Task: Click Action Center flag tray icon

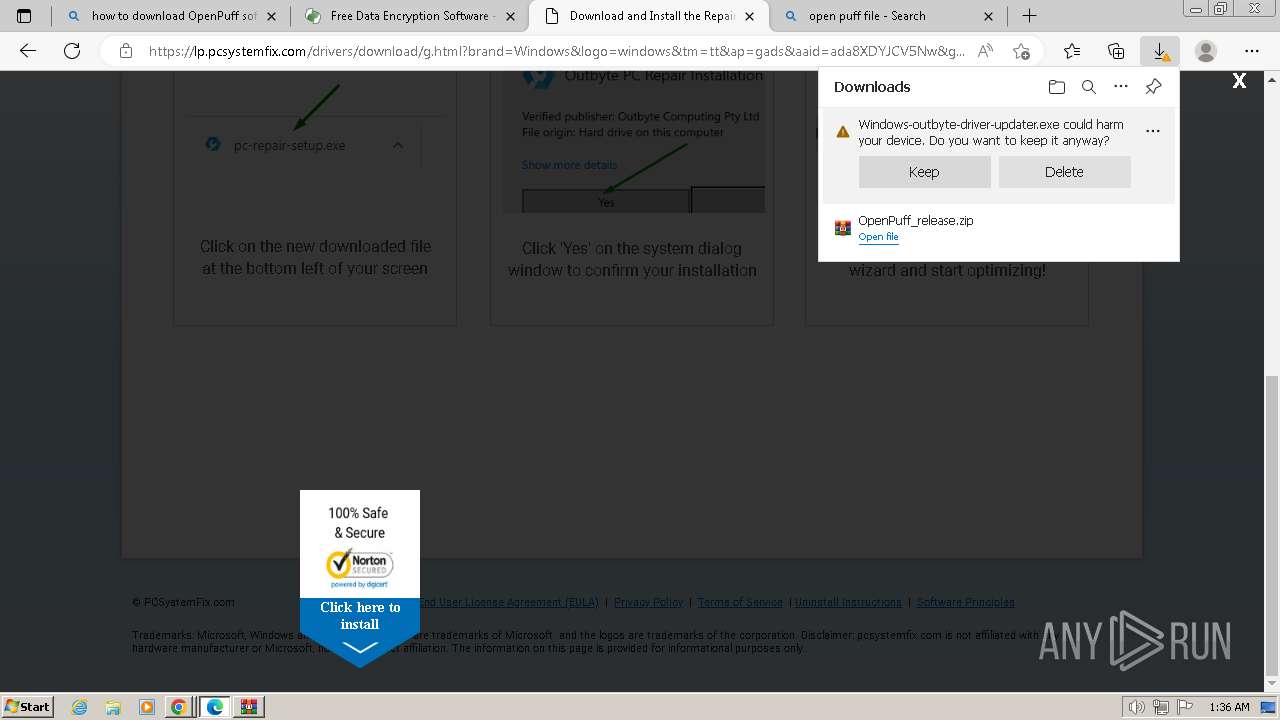Action: pyautogui.click(x=1185, y=707)
